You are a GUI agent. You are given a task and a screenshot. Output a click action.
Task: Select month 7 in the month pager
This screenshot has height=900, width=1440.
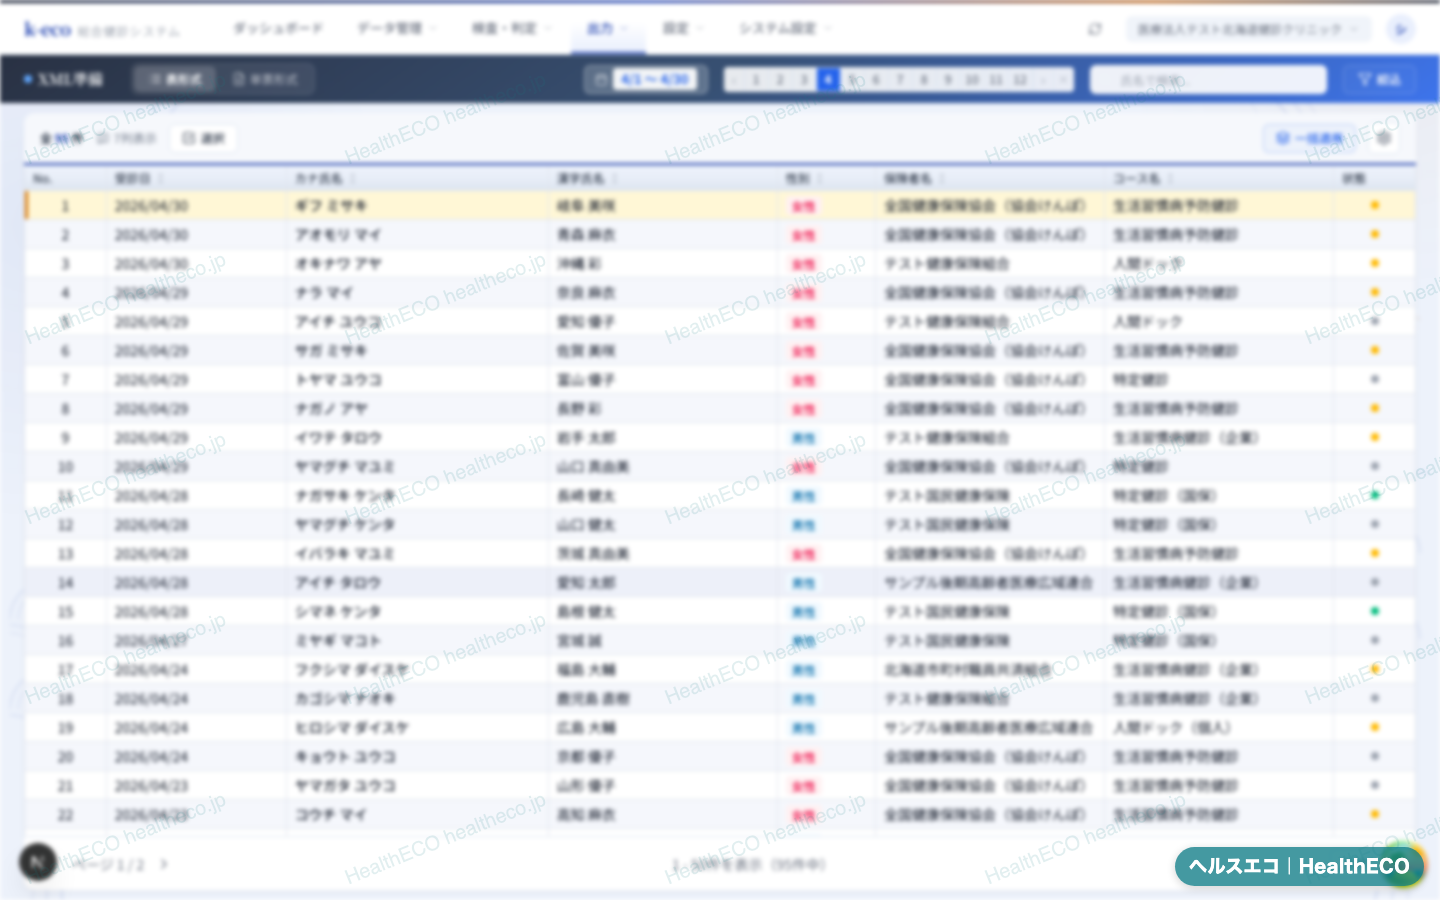coord(900,80)
